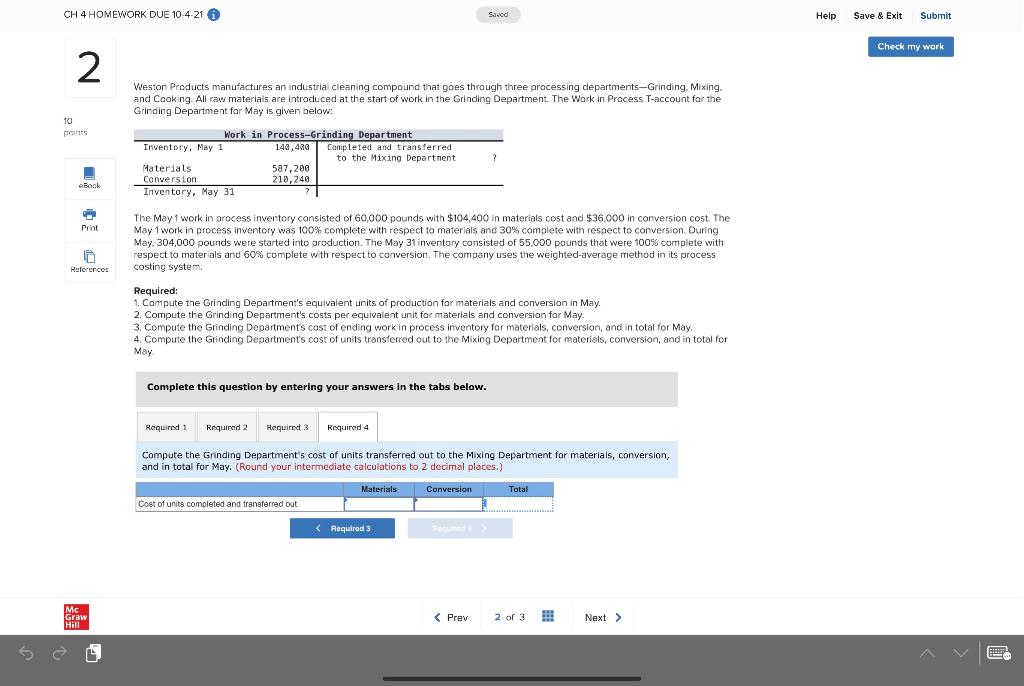The image size is (1024, 686).
Task: Open the References sidebar icon
Action: pyautogui.click(x=89, y=261)
